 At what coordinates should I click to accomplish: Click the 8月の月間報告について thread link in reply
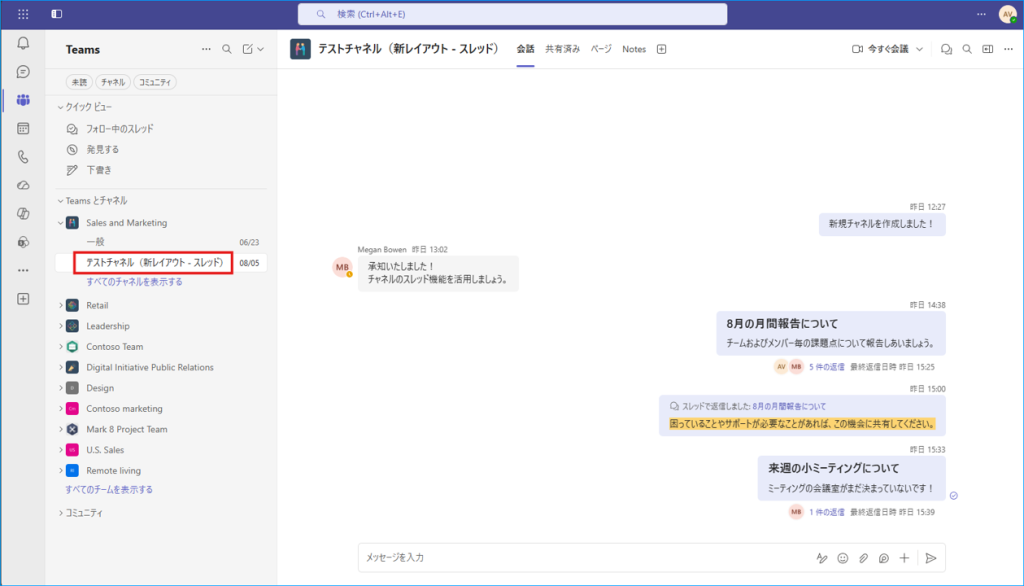click(789, 406)
